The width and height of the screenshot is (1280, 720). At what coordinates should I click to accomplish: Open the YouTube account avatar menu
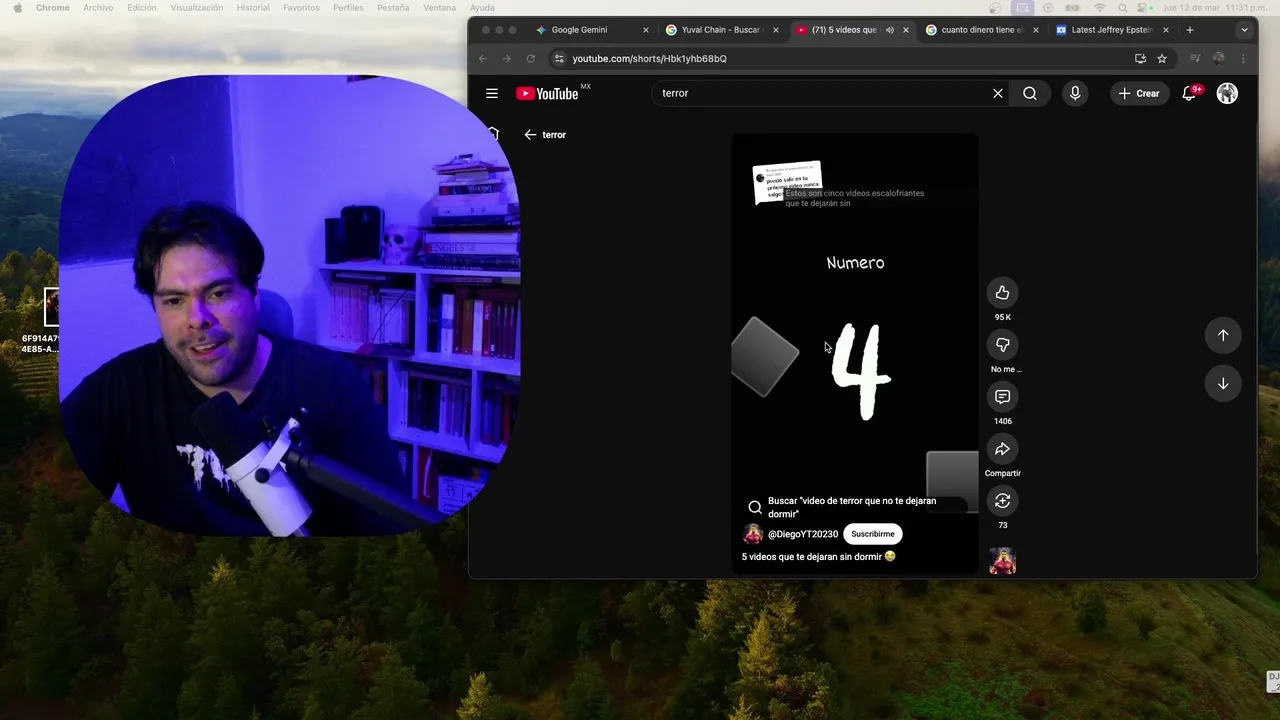click(x=1227, y=93)
